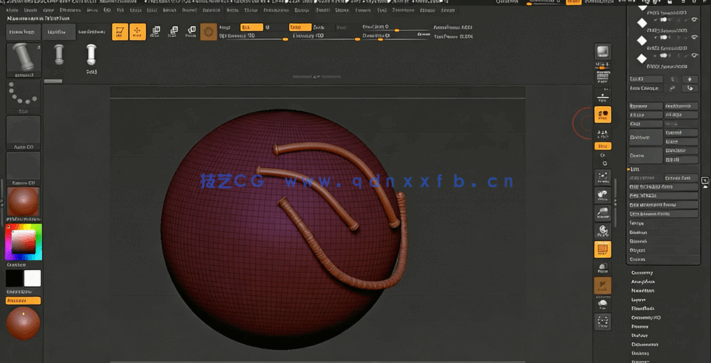The image size is (711, 363).
Task: Expand the Merge section in Subtool palette
Action: (637, 223)
